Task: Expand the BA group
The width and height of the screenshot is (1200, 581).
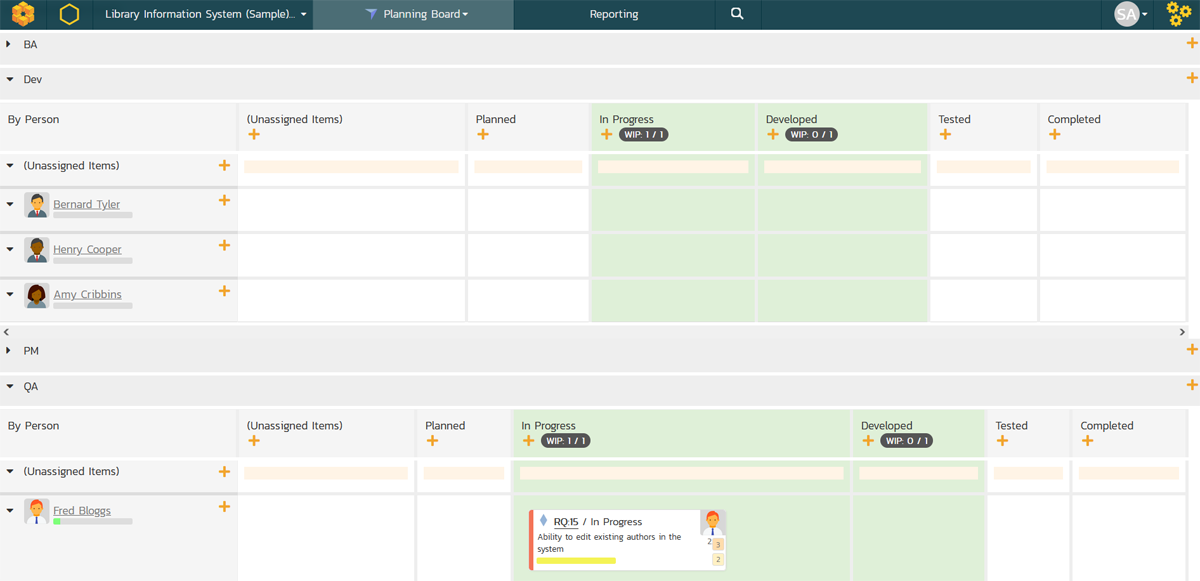Action: point(9,45)
